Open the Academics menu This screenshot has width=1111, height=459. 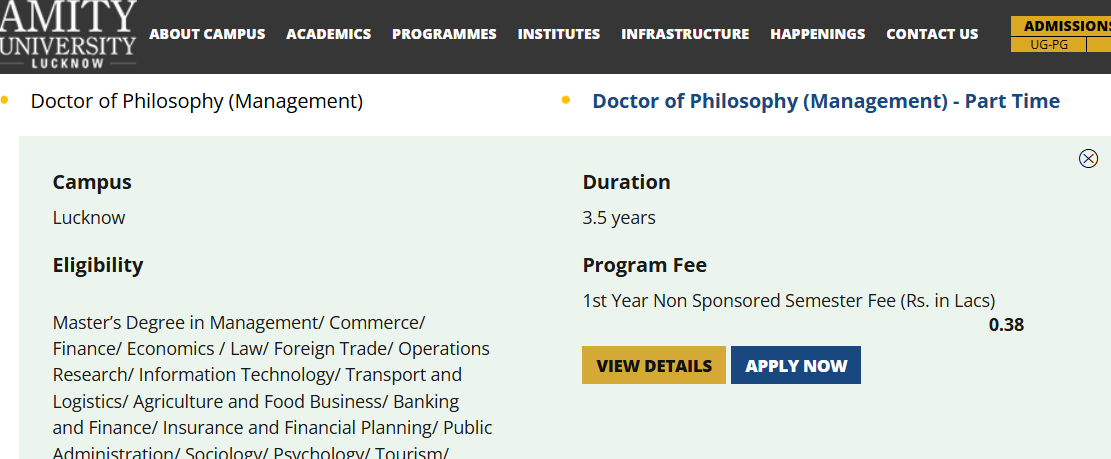(x=328, y=34)
